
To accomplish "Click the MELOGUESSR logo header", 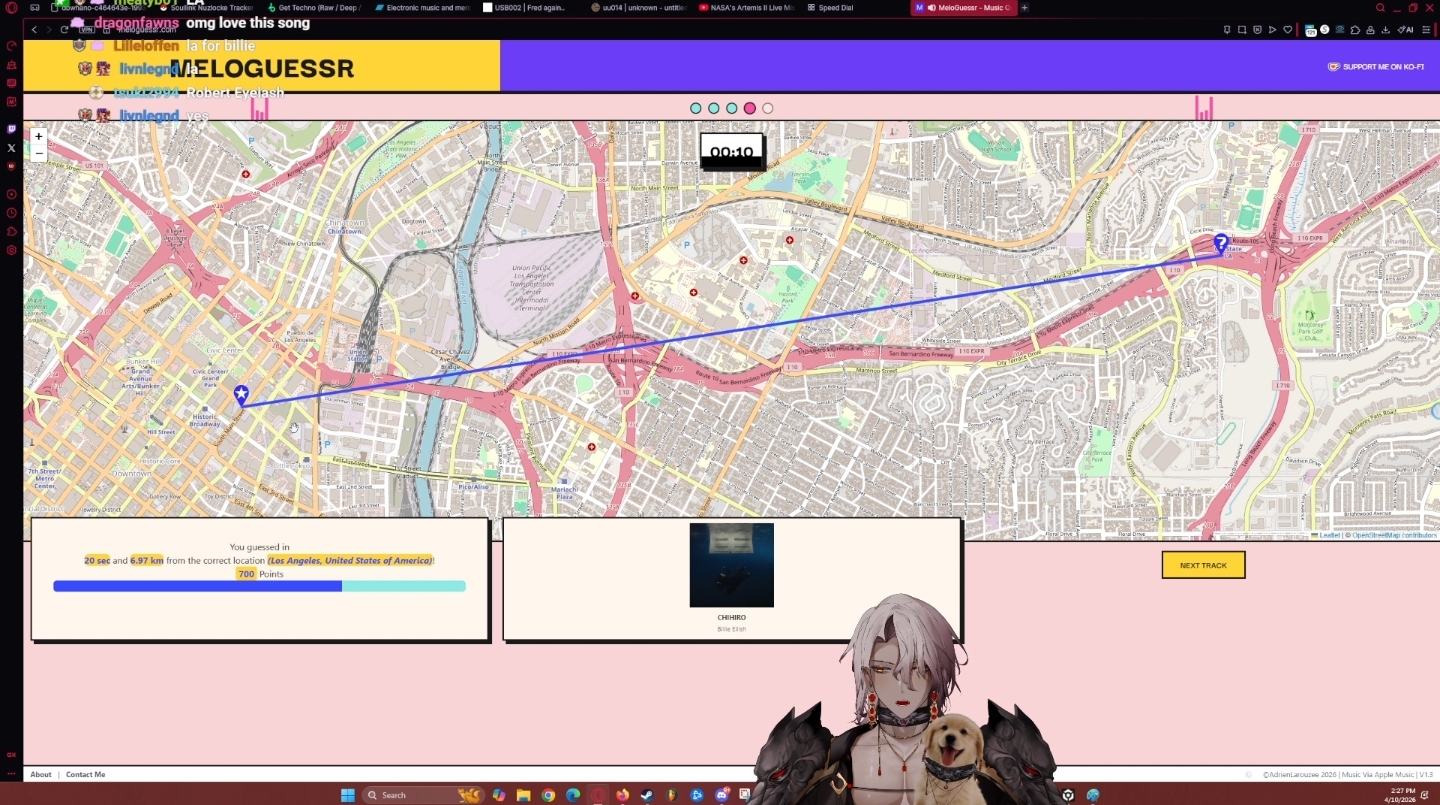I will [x=263, y=68].
